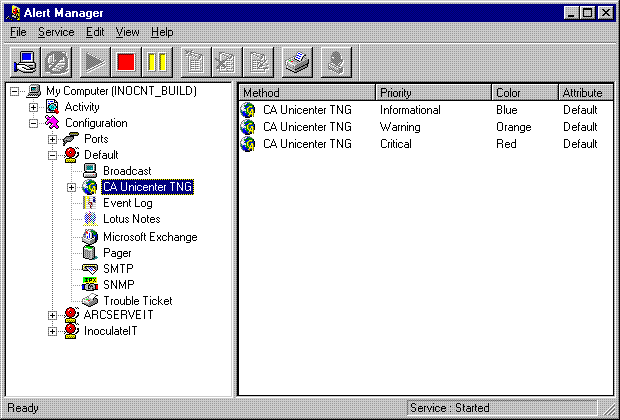Viewport: 620px width, 420px height.
Task: Click the printer icon in the toolbar
Action: pyautogui.click(x=299, y=62)
